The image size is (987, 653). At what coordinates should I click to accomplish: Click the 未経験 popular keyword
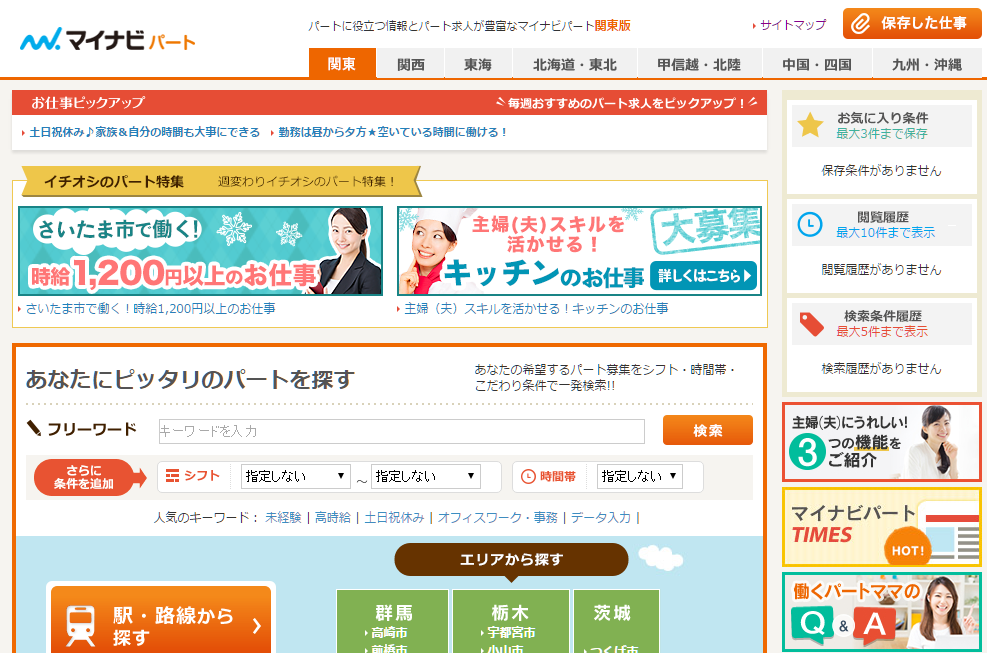point(283,518)
